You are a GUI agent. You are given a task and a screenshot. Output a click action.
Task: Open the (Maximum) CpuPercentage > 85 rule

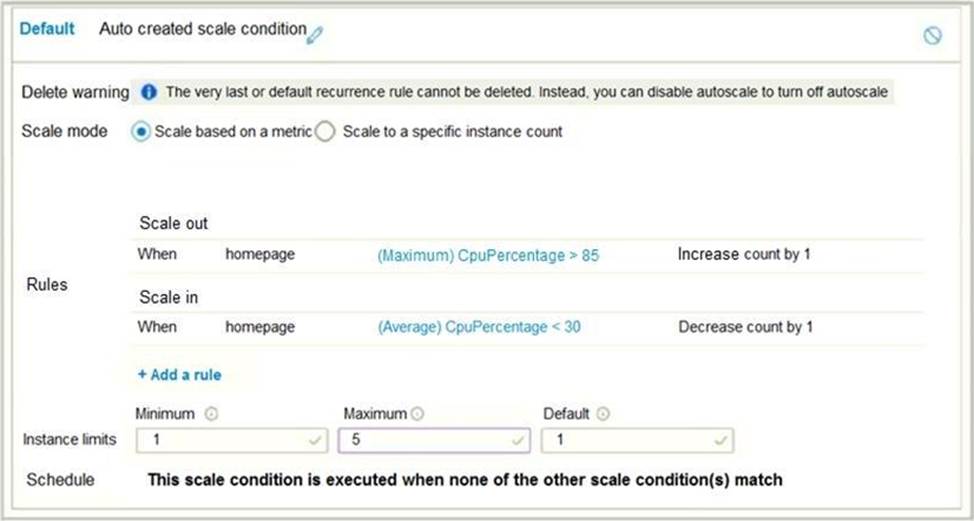488,255
